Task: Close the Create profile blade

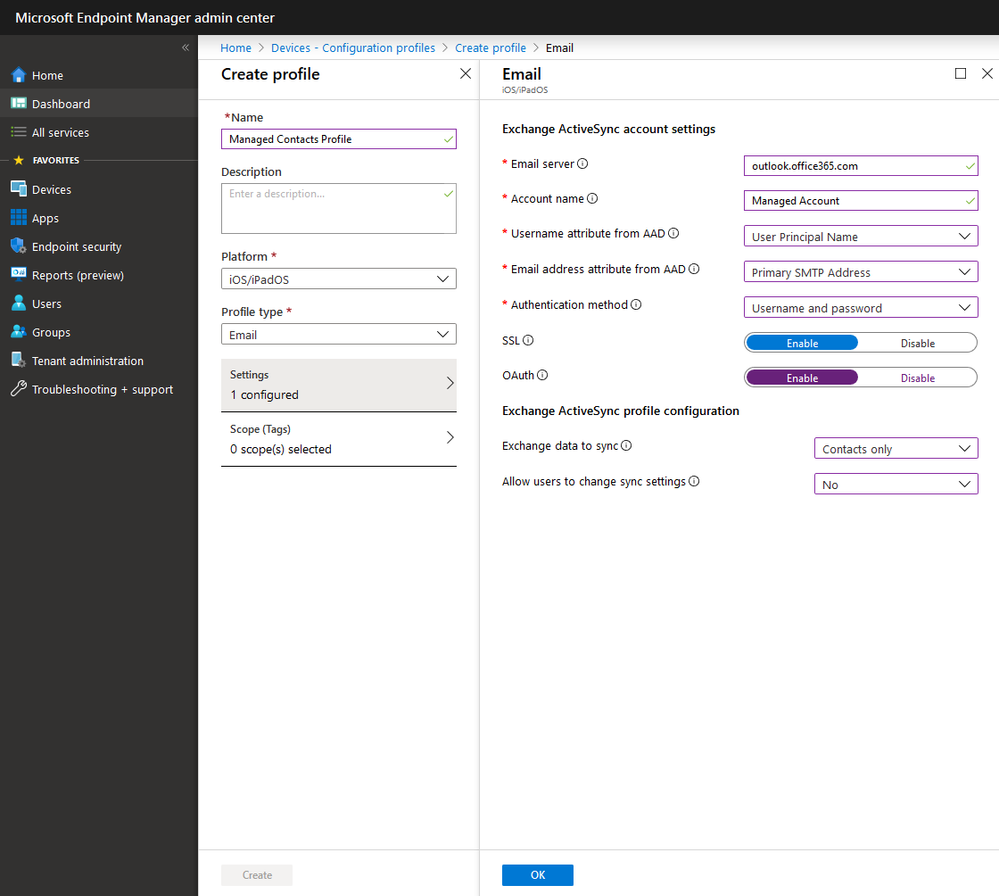Action: point(466,73)
